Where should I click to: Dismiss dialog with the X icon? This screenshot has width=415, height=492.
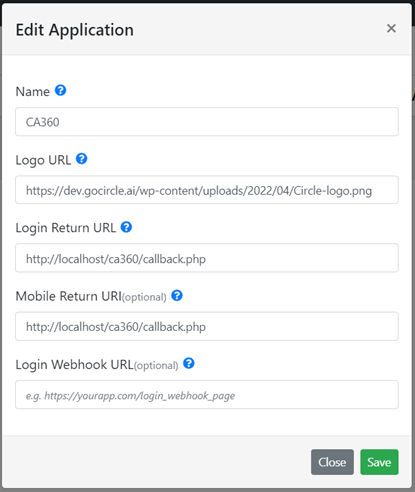(391, 28)
